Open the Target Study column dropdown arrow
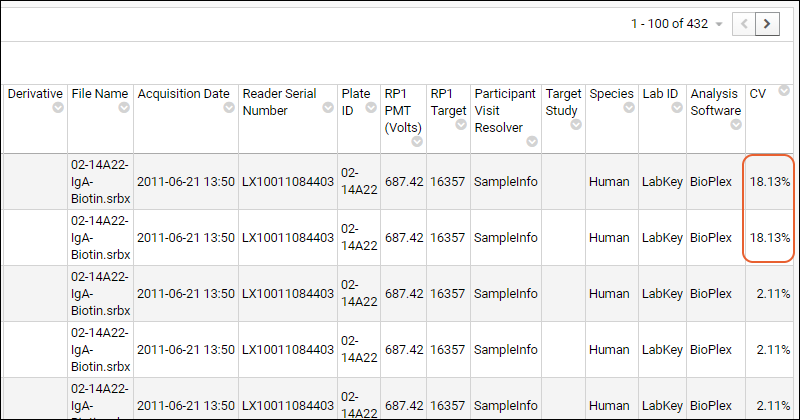Viewport: 800px width, 420px height. point(576,125)
